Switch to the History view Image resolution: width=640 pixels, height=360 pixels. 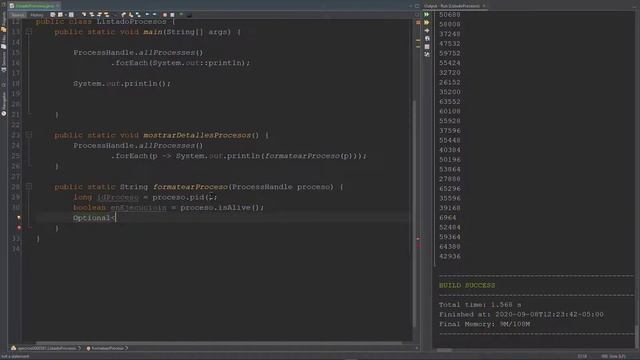click(x=37, y=15)
